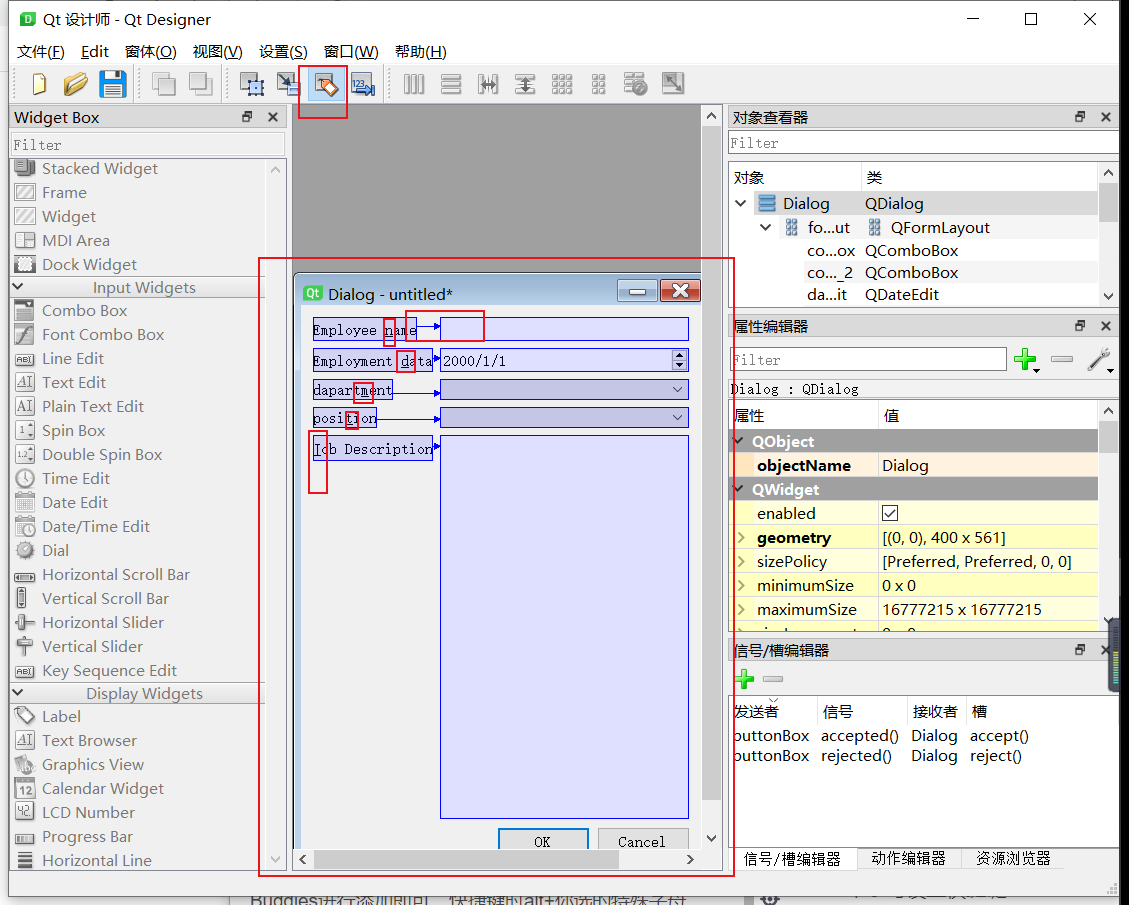Click the OK button in the dialog

(543, 841)
